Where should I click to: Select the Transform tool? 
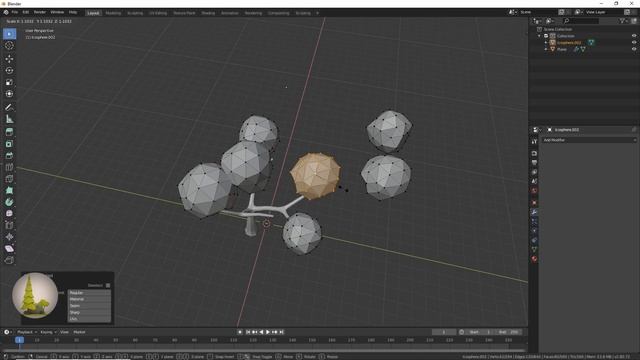9,94
